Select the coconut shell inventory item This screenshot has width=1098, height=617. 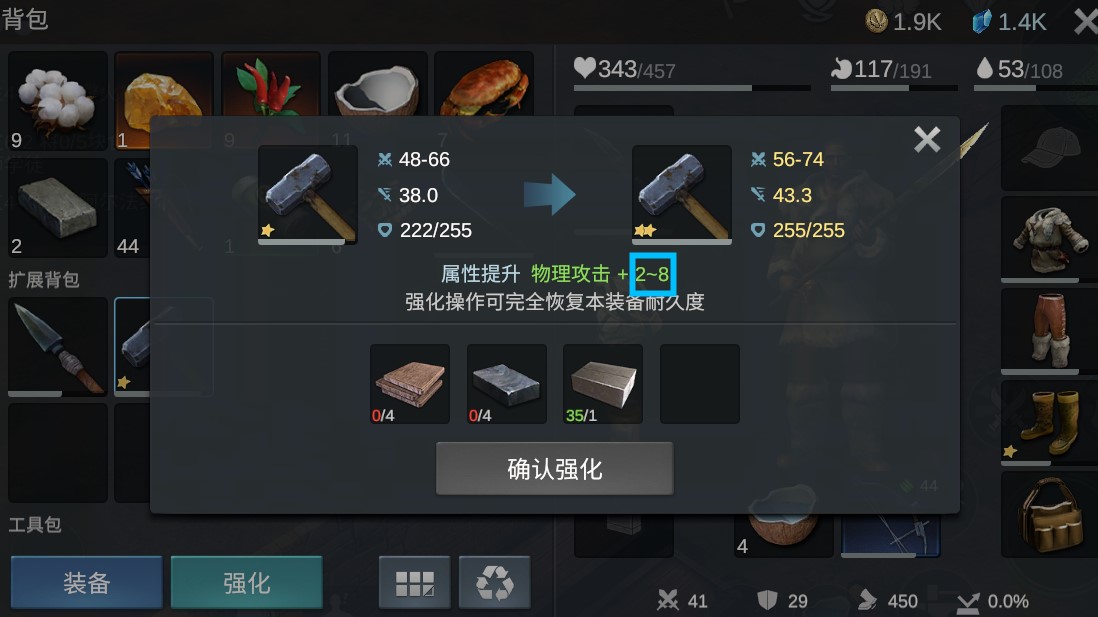coord(377,84)
